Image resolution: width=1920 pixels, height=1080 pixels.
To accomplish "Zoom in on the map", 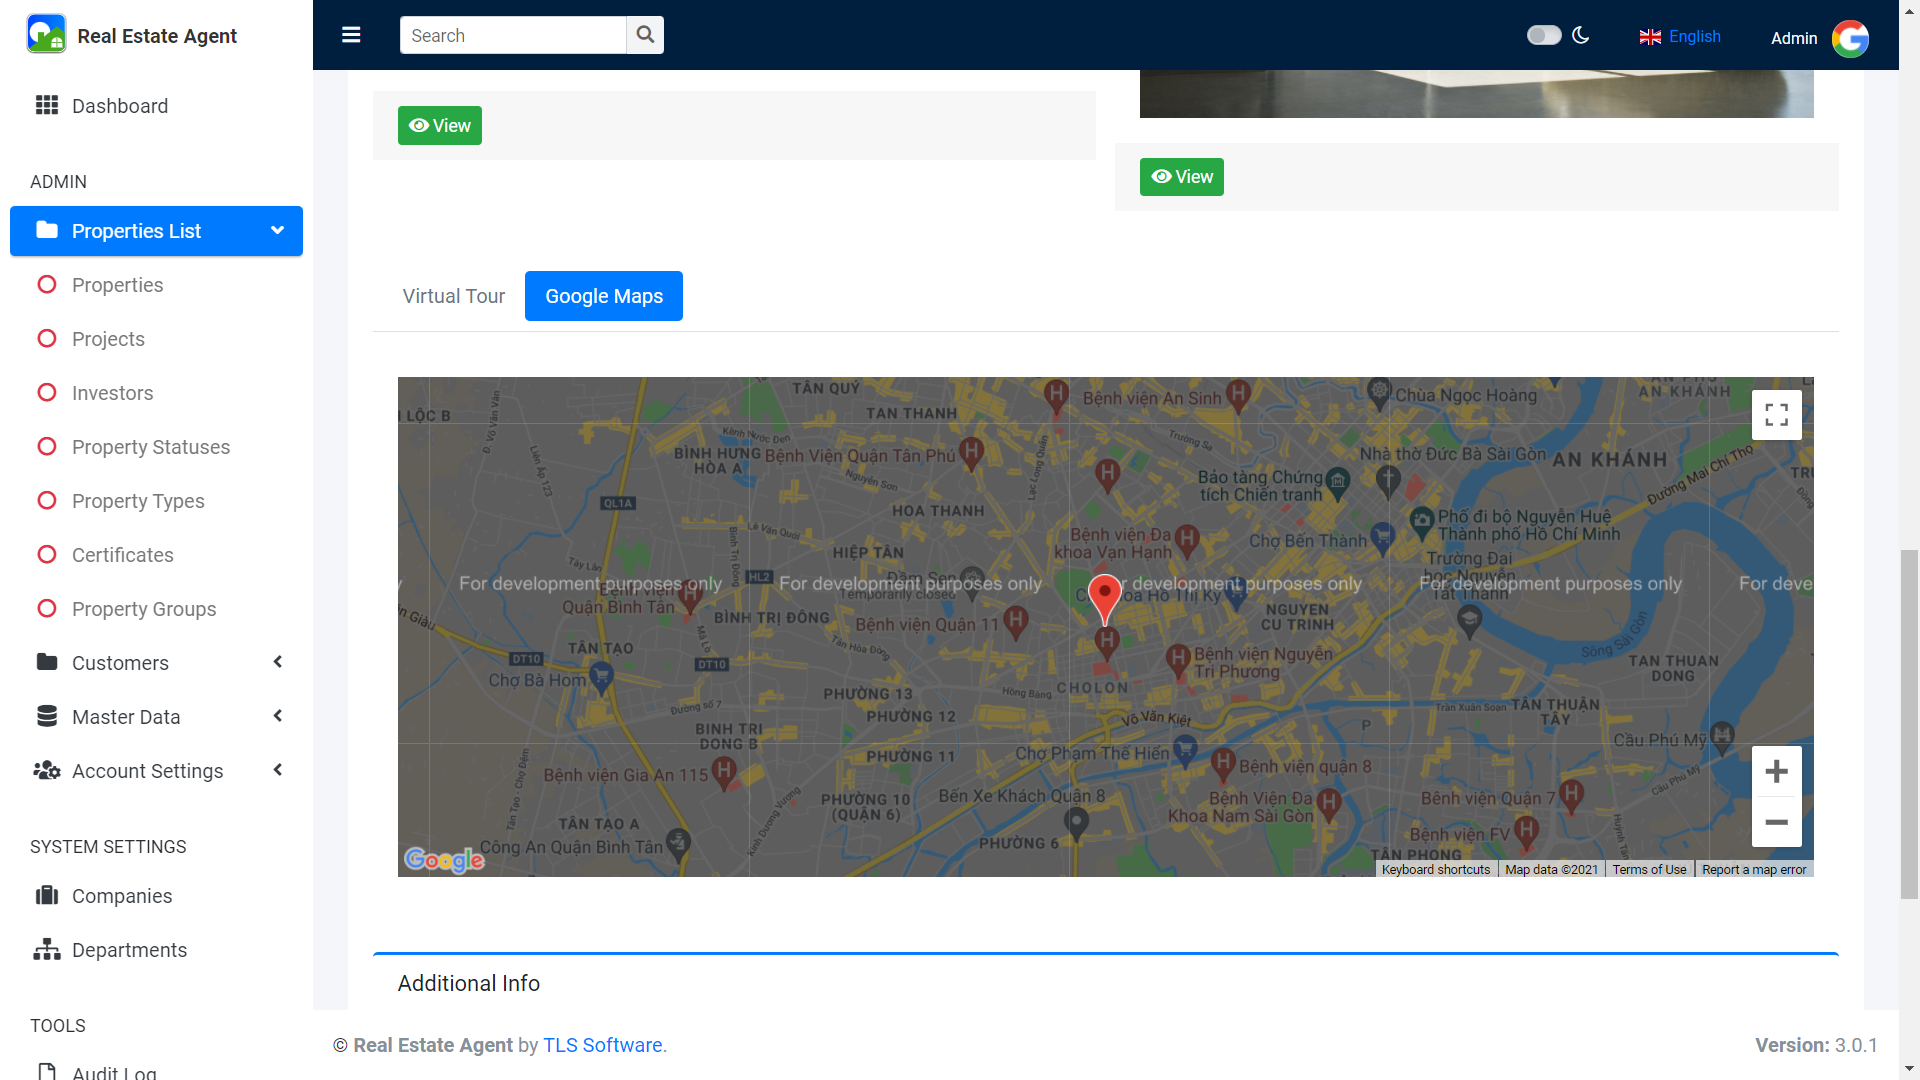I will [x=1776, y=772].
